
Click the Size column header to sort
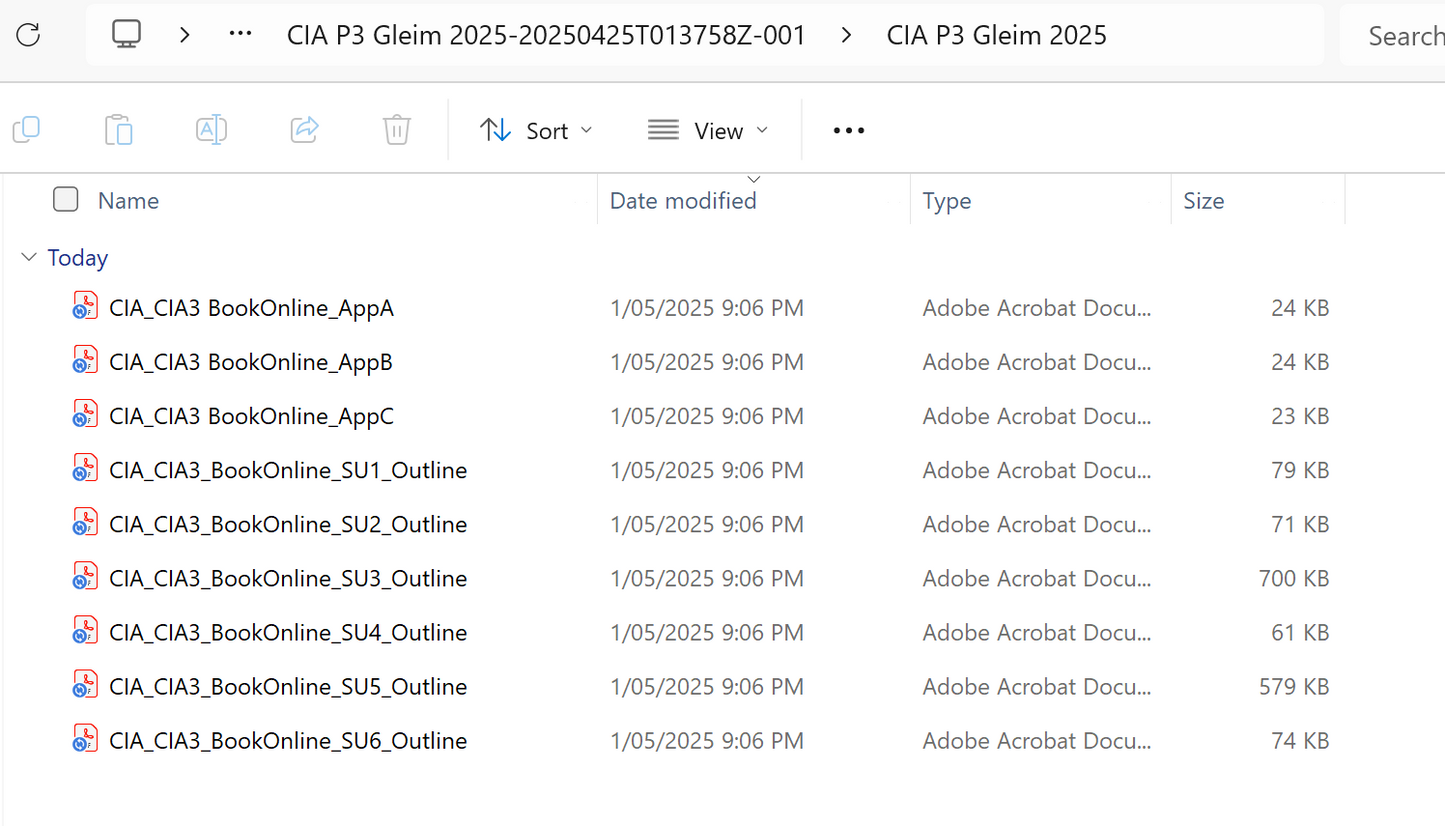coord(1203,201)
